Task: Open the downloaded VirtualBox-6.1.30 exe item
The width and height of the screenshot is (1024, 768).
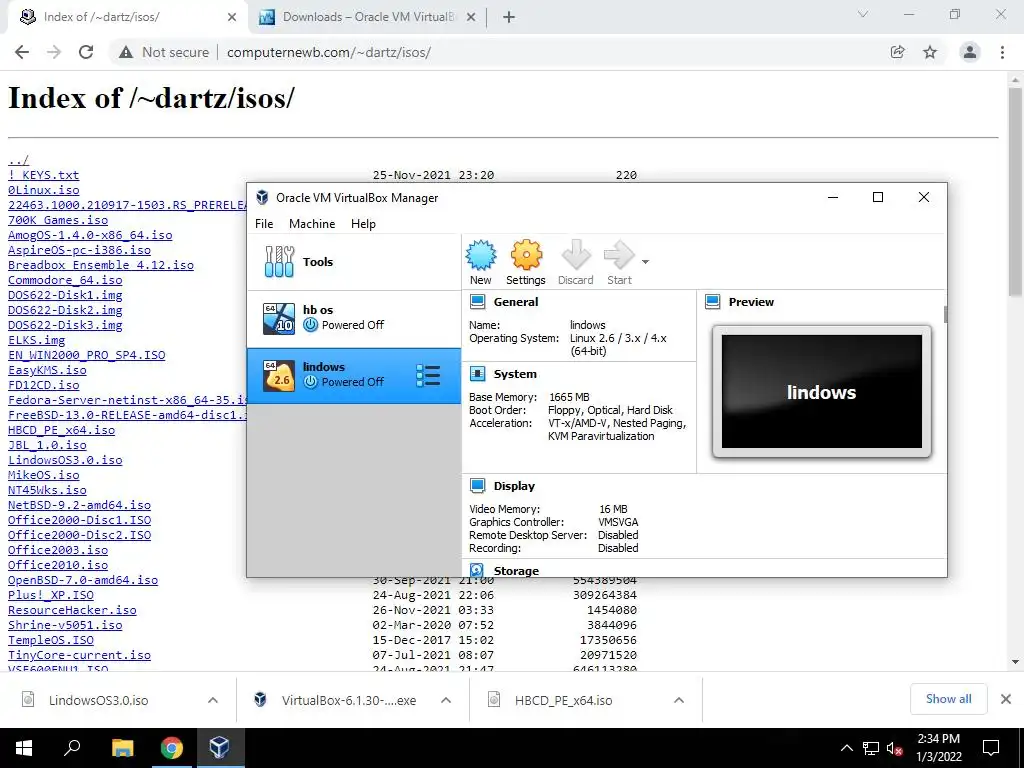Action: [349, 700]
